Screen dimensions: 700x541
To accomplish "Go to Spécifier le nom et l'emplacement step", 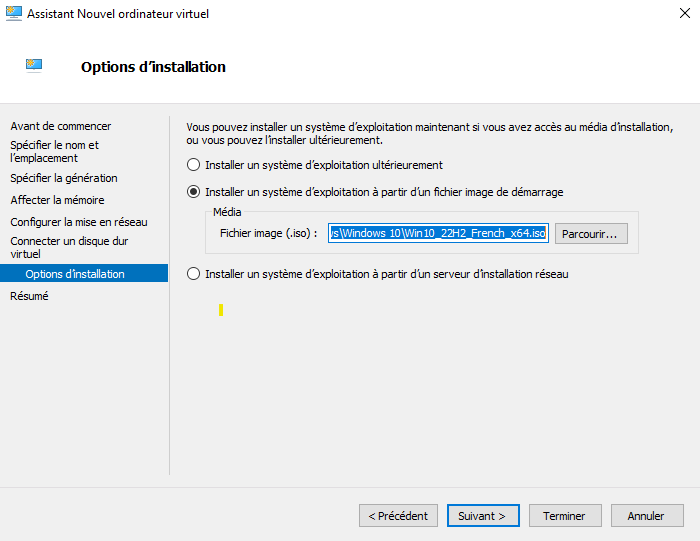I will click(54, 151).
